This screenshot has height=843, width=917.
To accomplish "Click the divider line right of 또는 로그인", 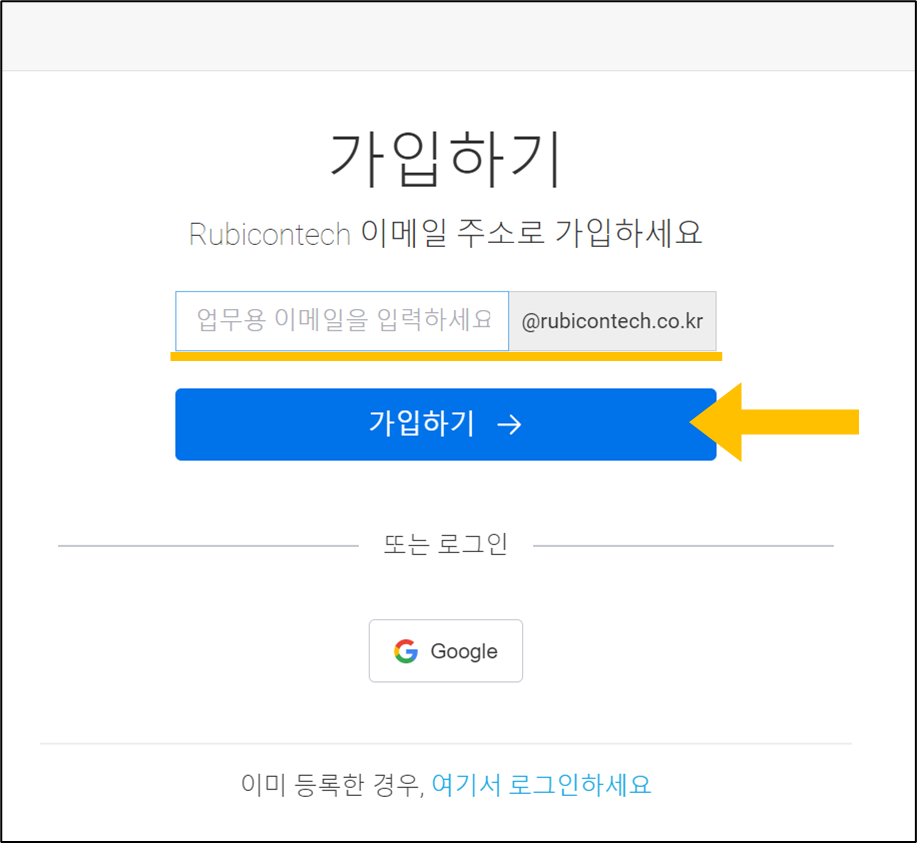I will [x=683, y=546].
